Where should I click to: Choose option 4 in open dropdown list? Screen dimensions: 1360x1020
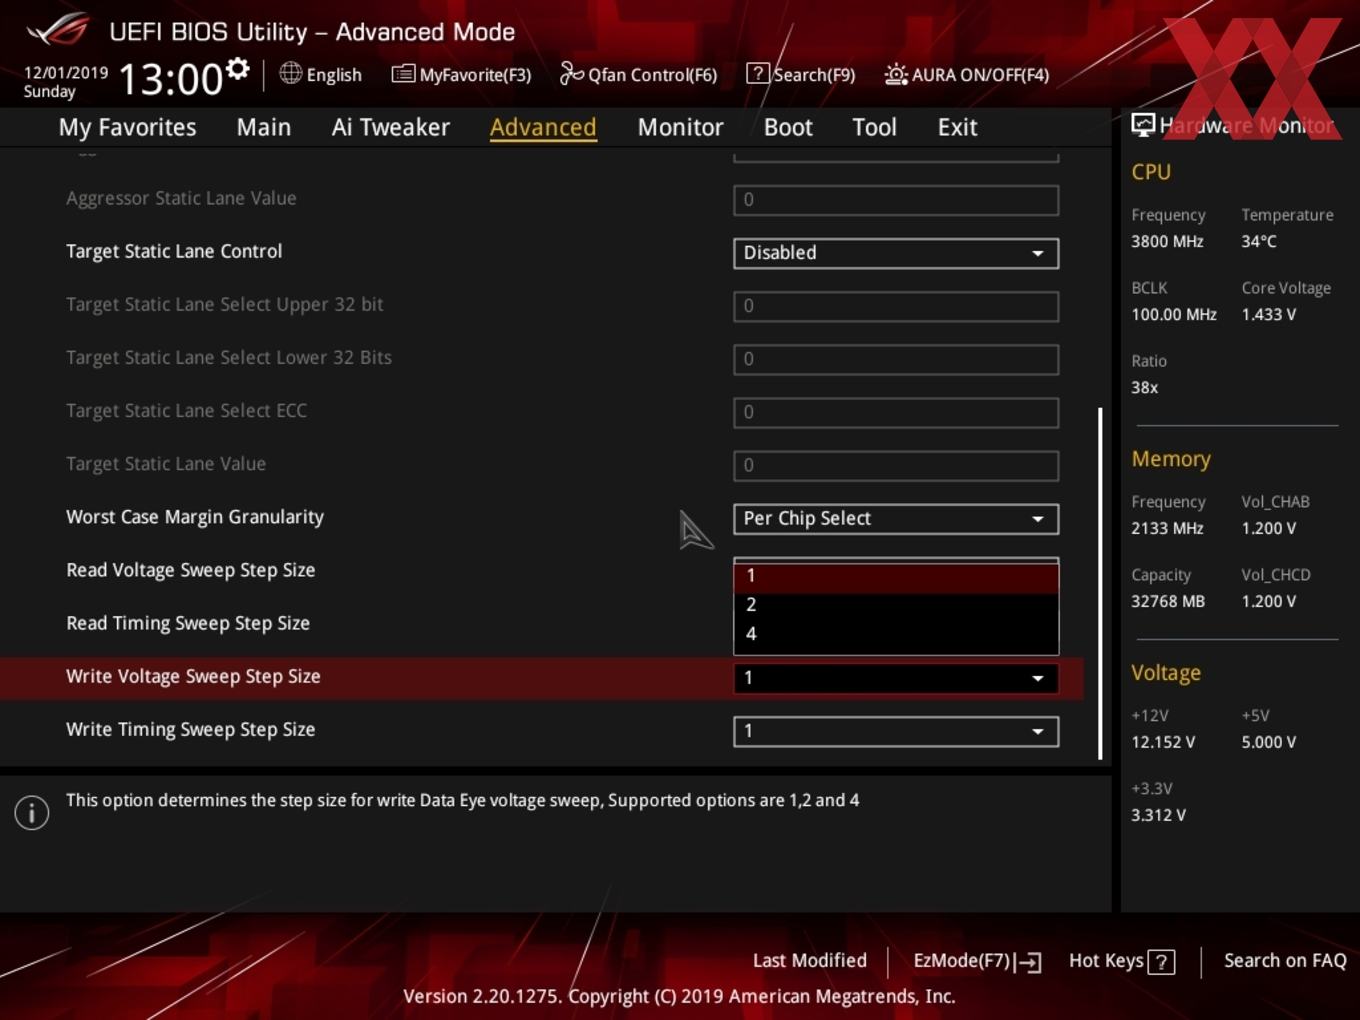click(x=896, y=634)
